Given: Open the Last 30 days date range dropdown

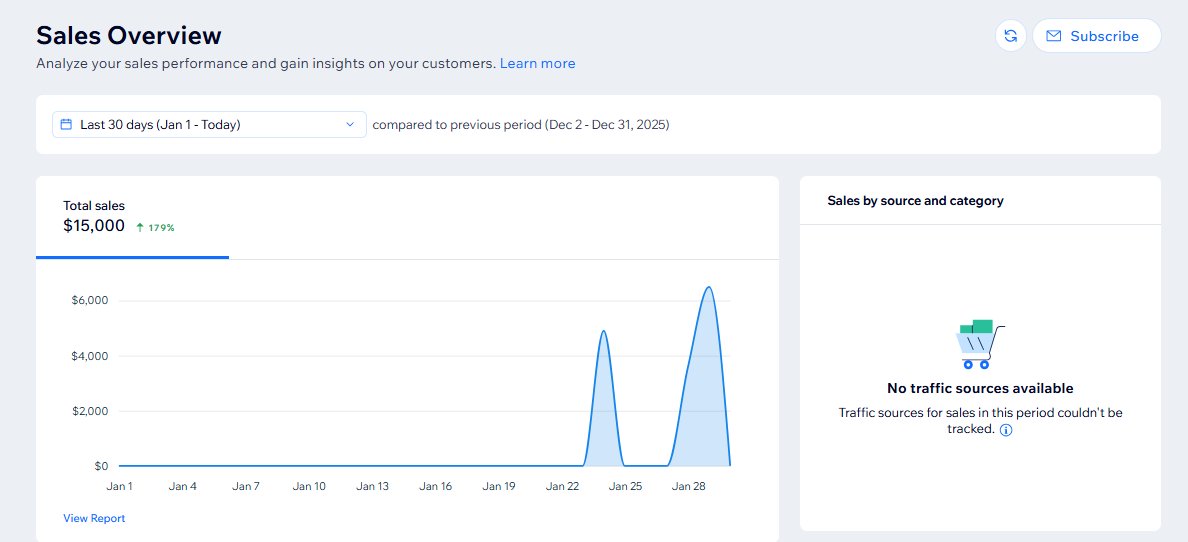Looking at the screenshot, I should (209, 124).
